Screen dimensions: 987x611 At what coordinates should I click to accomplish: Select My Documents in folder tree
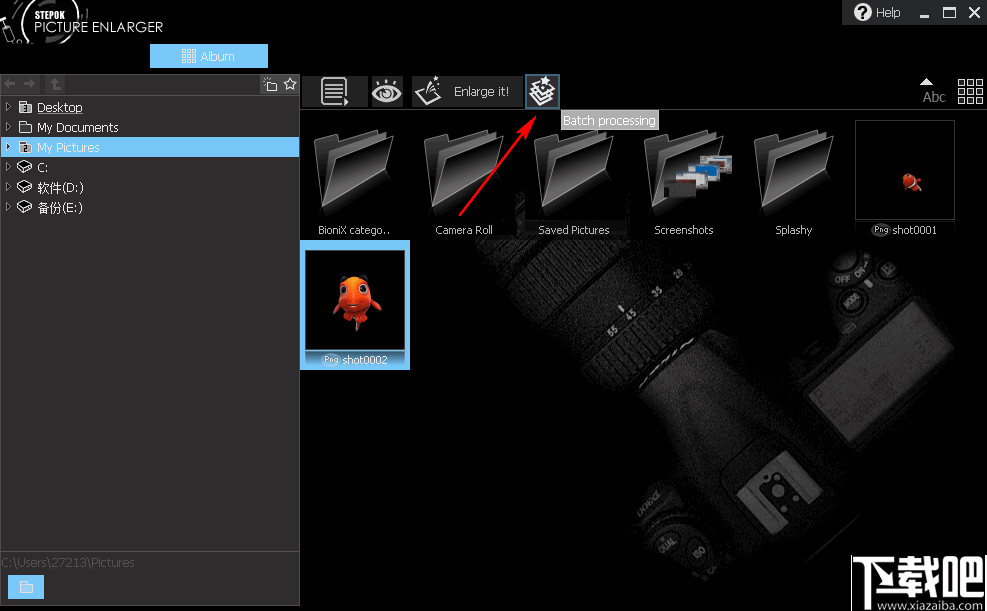point(77,127)
